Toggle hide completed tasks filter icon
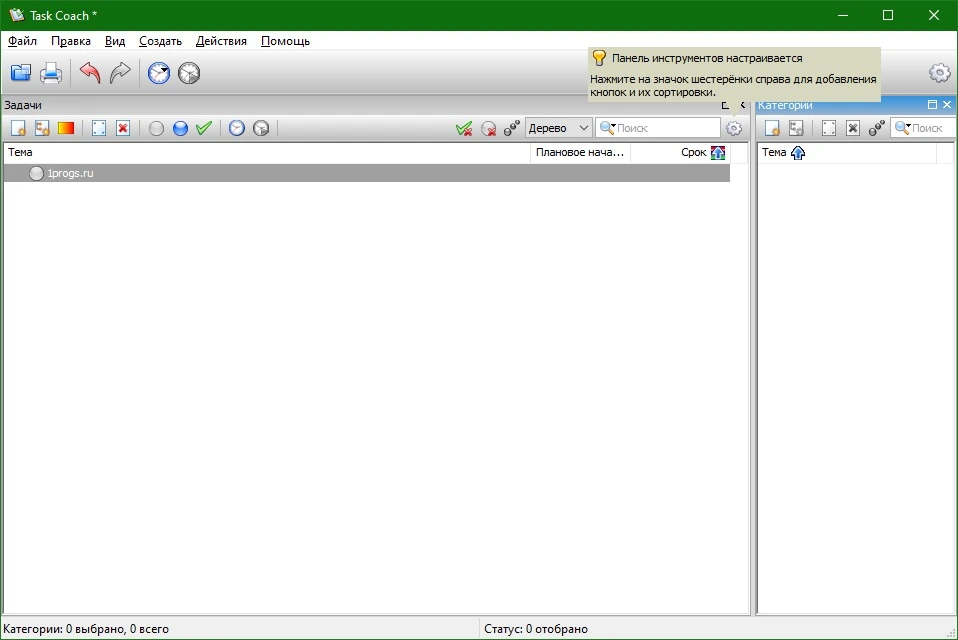 pyautogui.click(x=464, y=128)
